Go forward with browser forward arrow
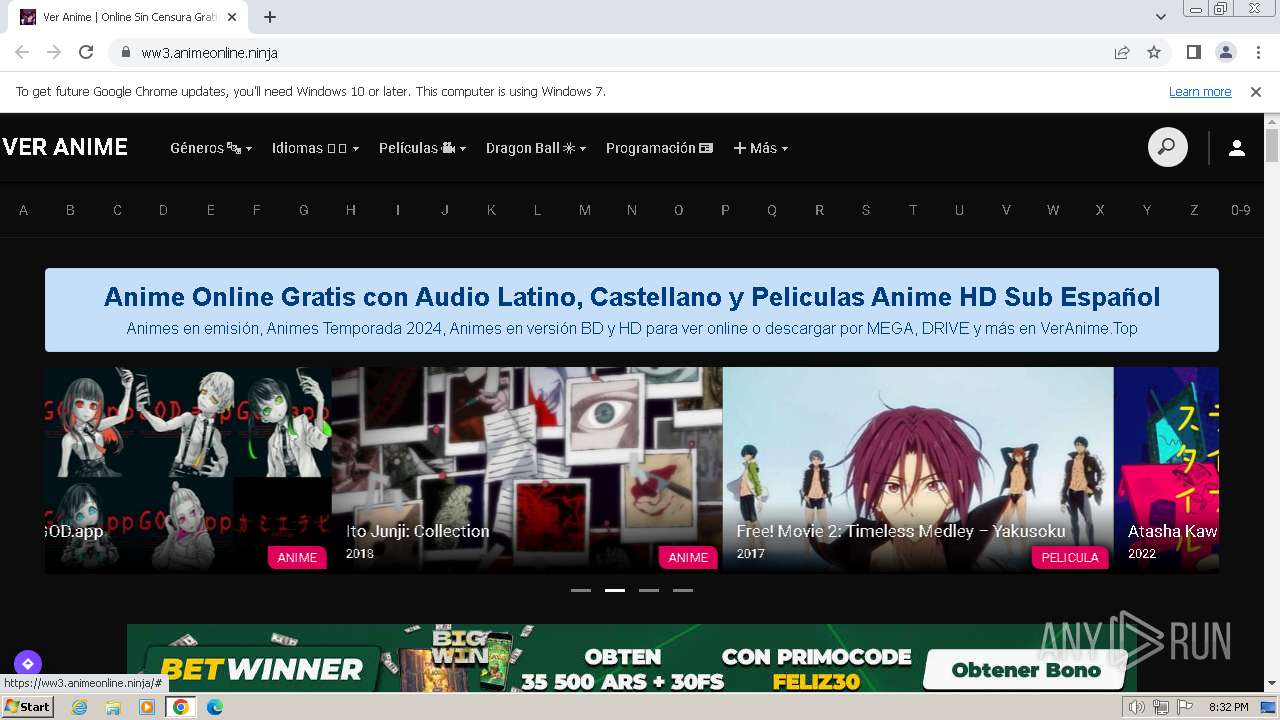The width and height of the screenshot is (1280, 720). point(54,52)
